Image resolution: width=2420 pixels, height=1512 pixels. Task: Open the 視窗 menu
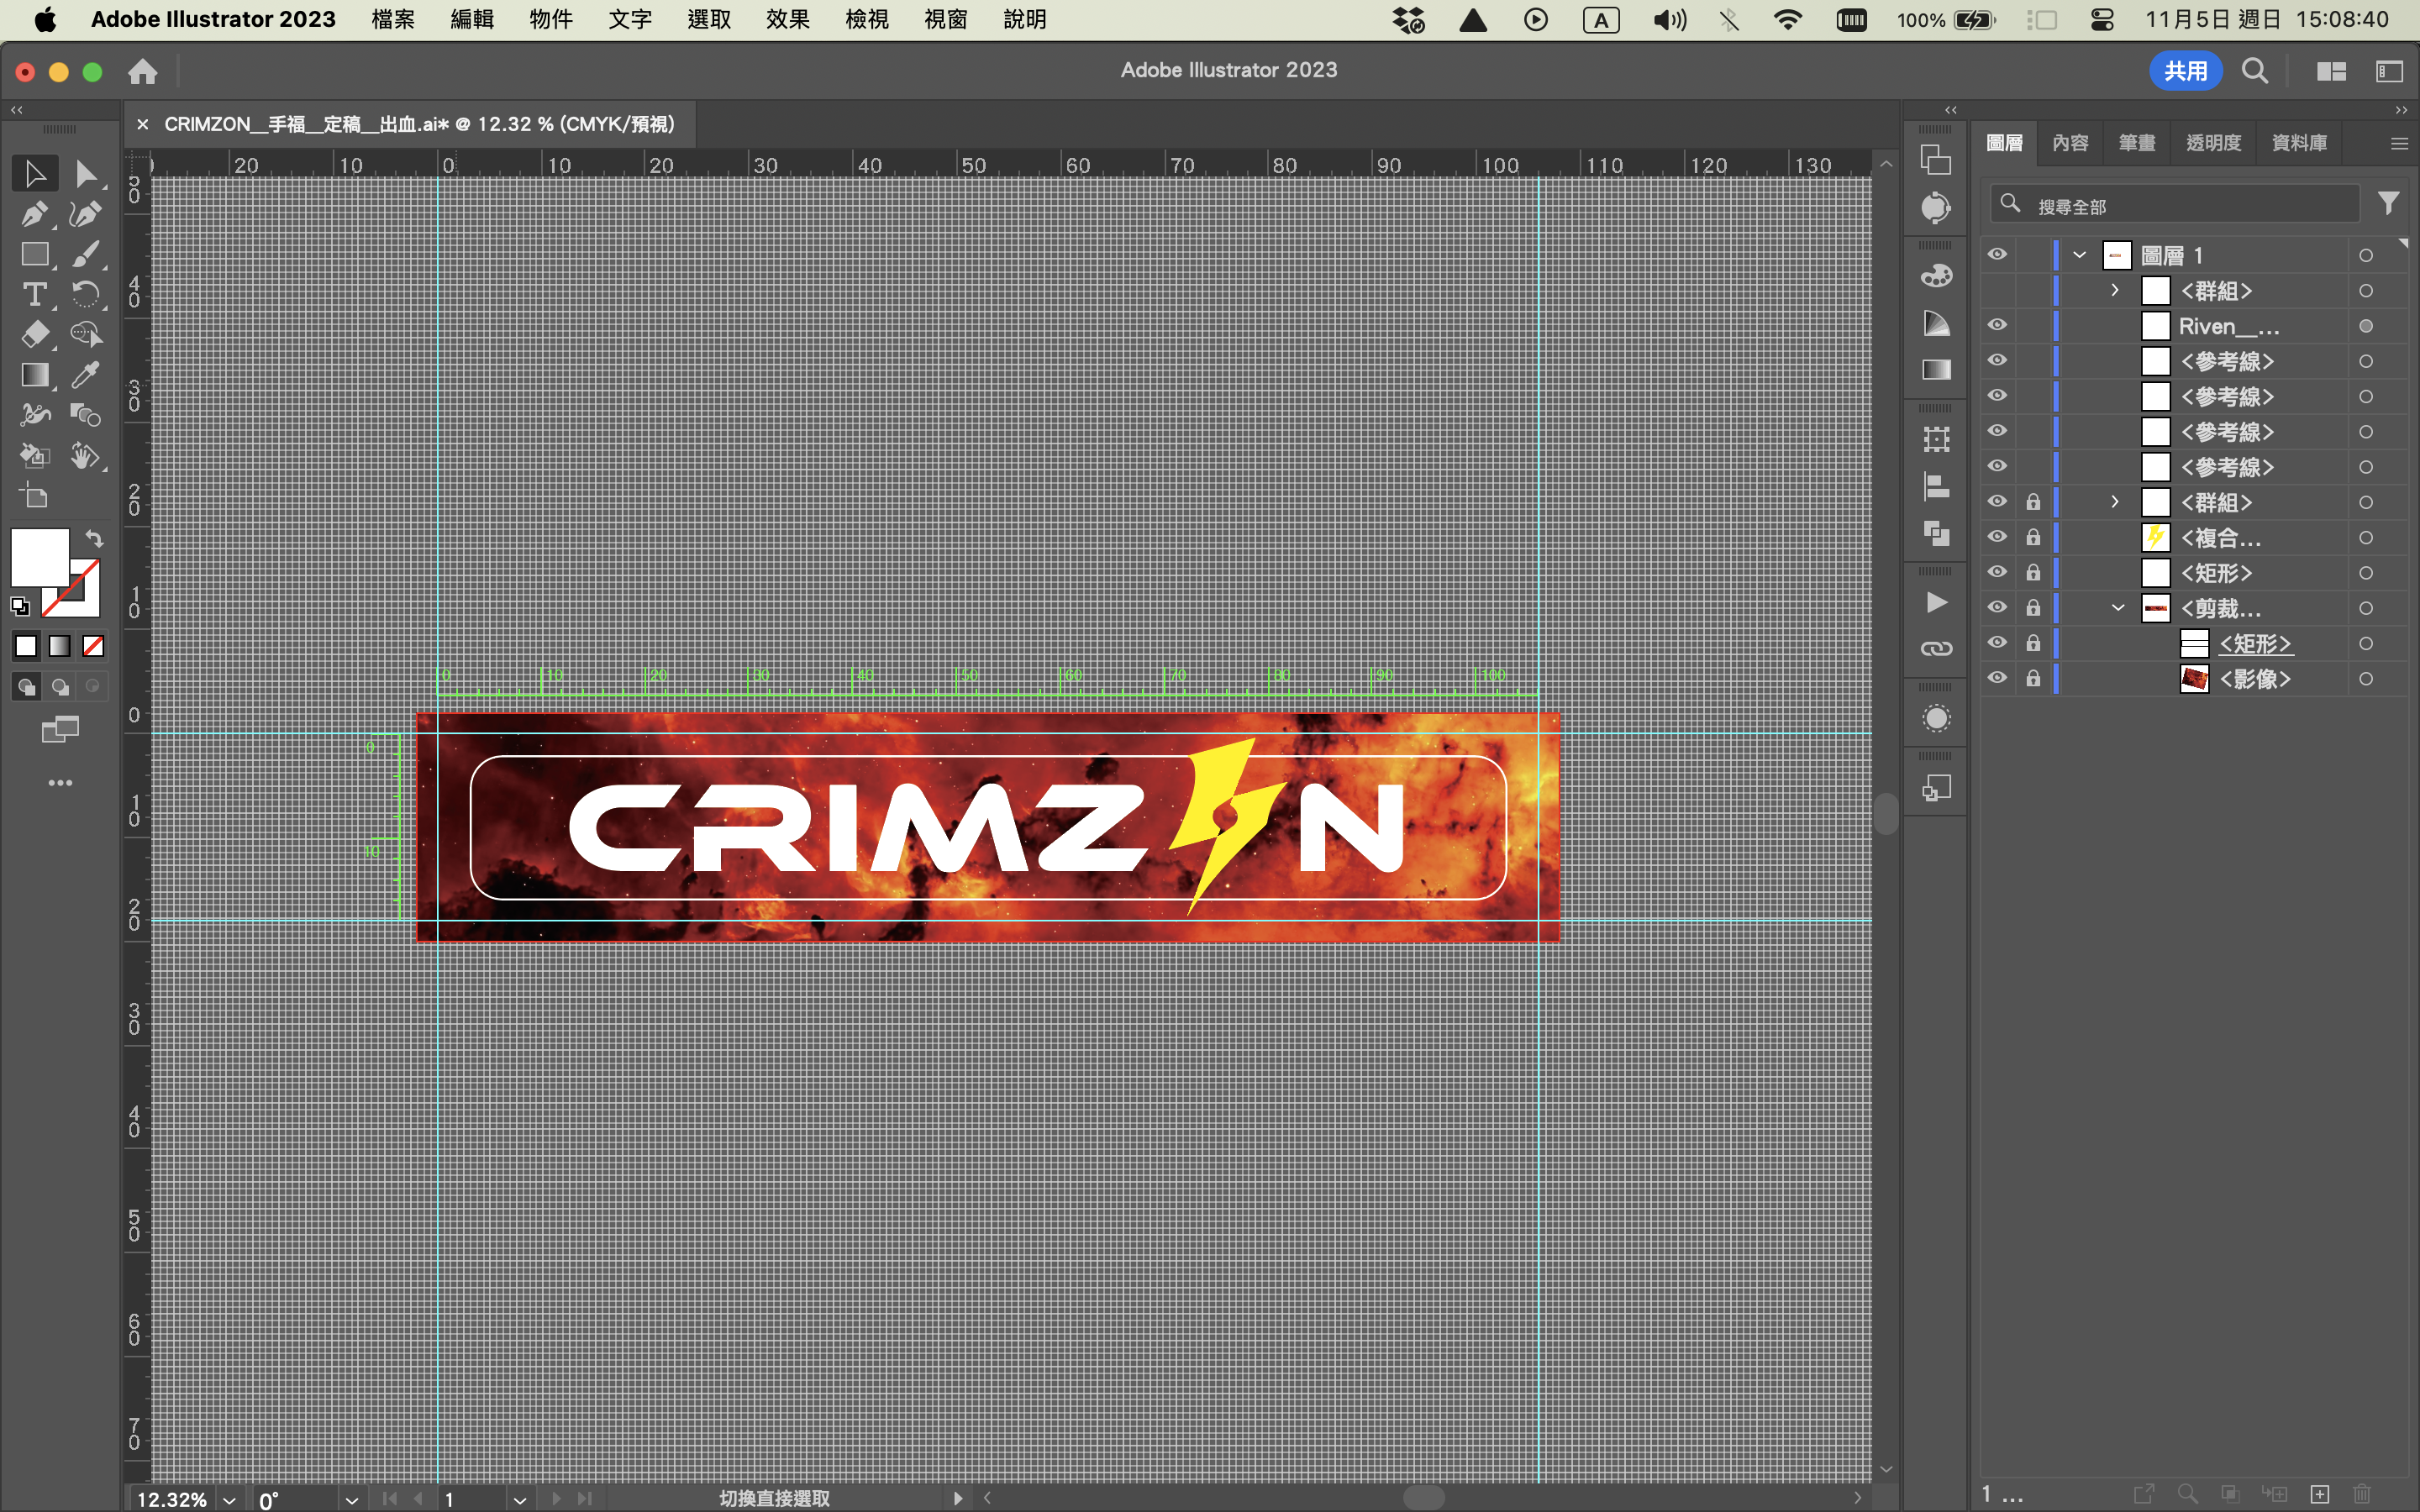[x=946, y=19]
